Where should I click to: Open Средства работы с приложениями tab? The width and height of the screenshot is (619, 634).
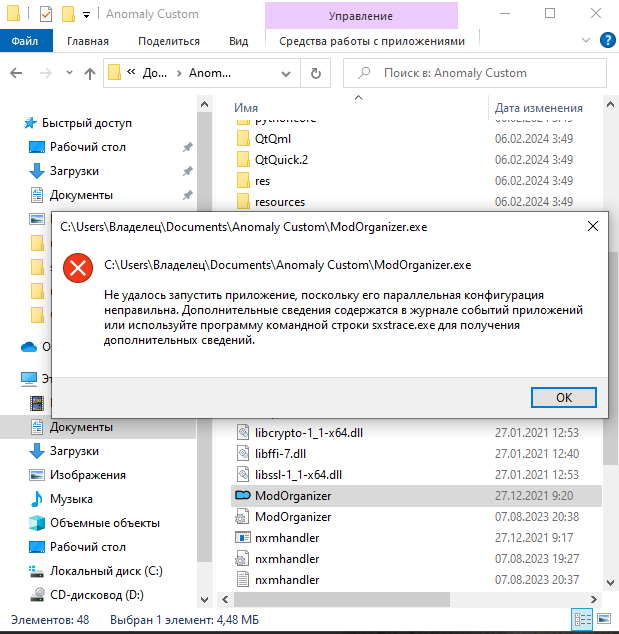(372, 41)
